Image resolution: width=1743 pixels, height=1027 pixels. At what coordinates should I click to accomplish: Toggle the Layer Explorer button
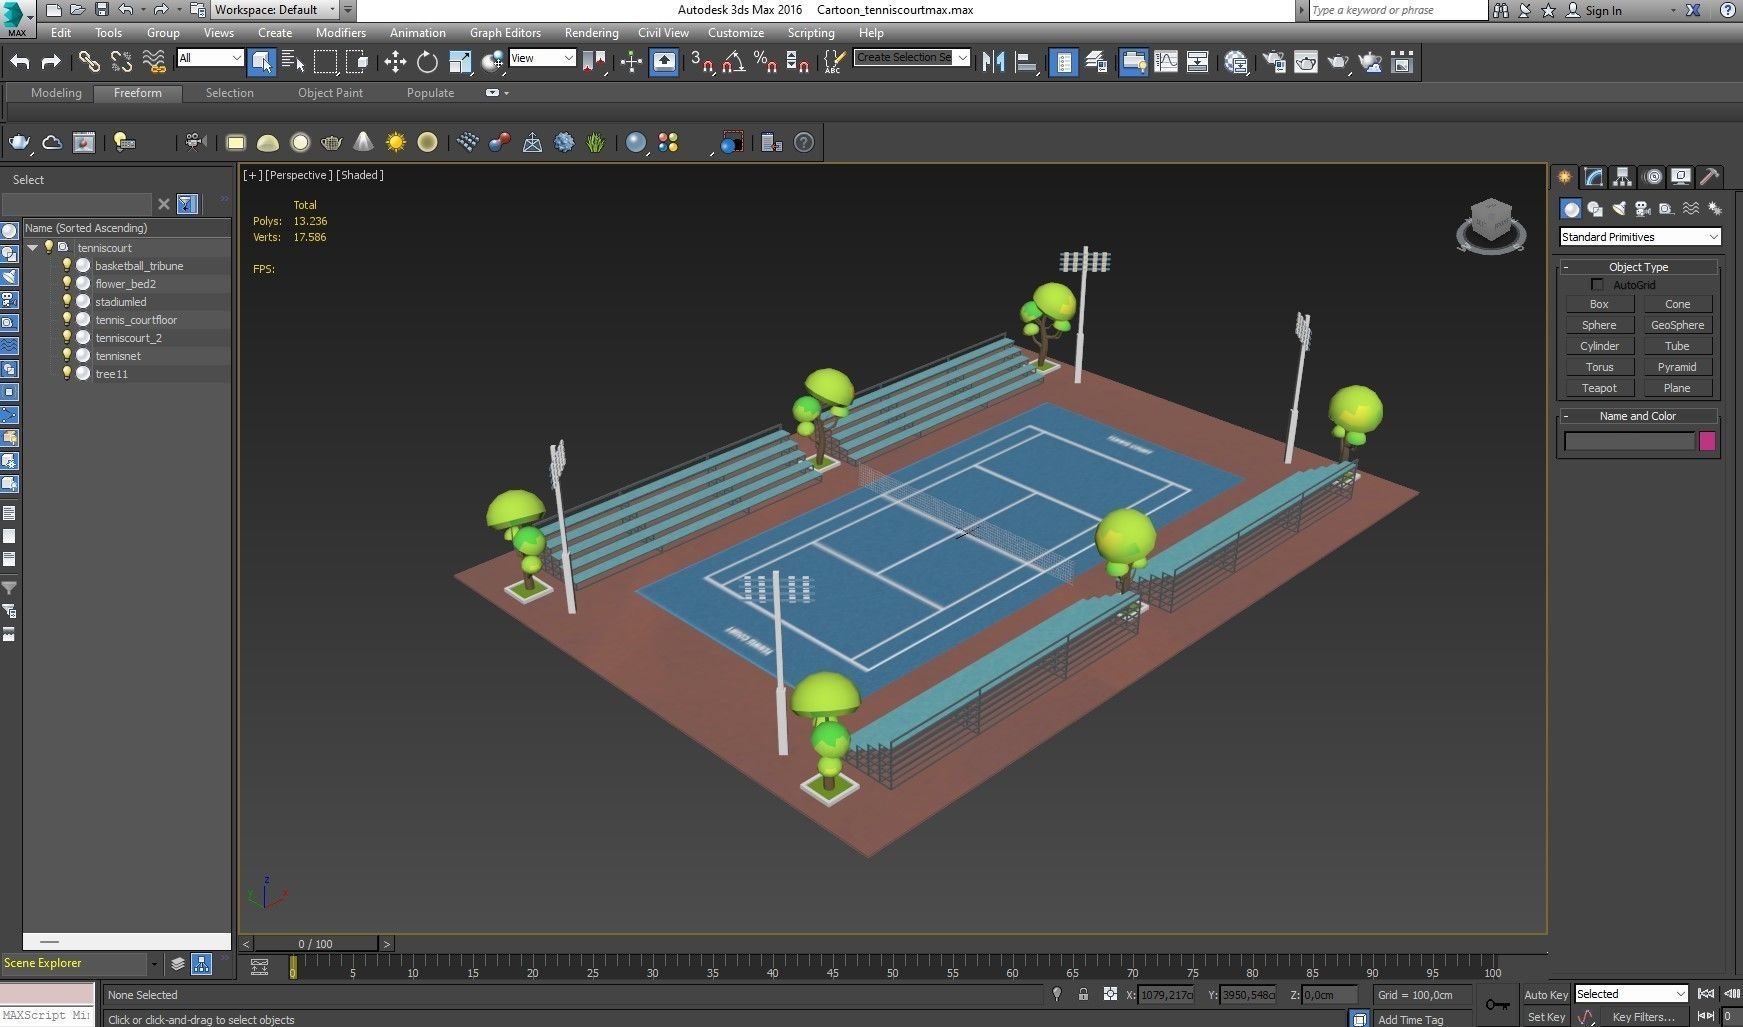(1096, 62)
